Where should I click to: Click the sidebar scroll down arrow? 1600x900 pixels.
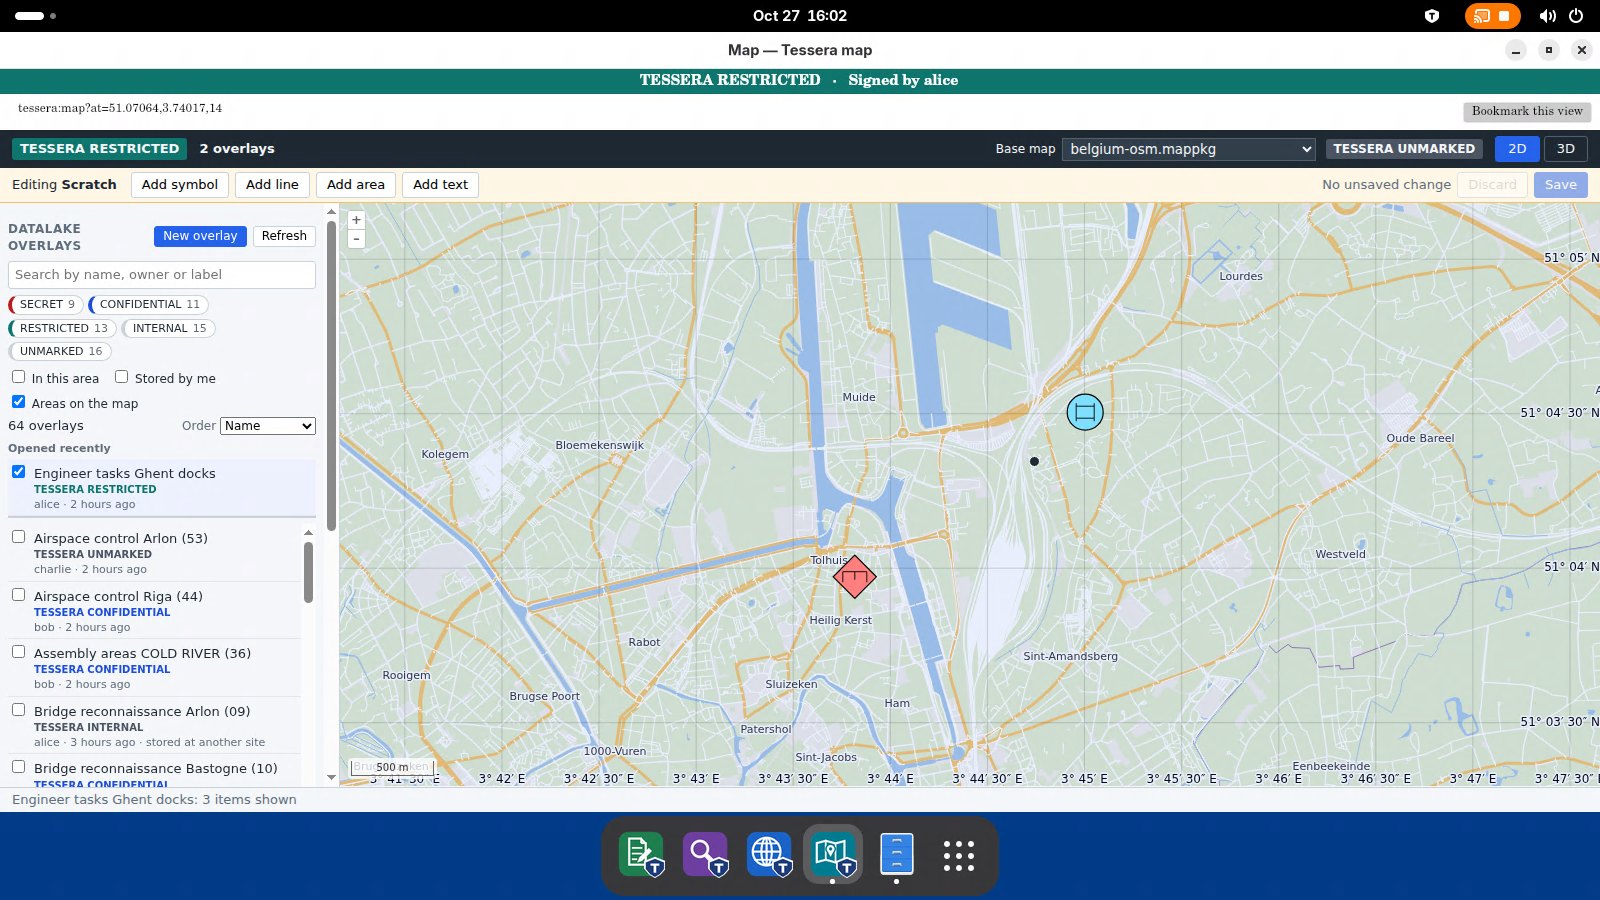coord(331,777)
